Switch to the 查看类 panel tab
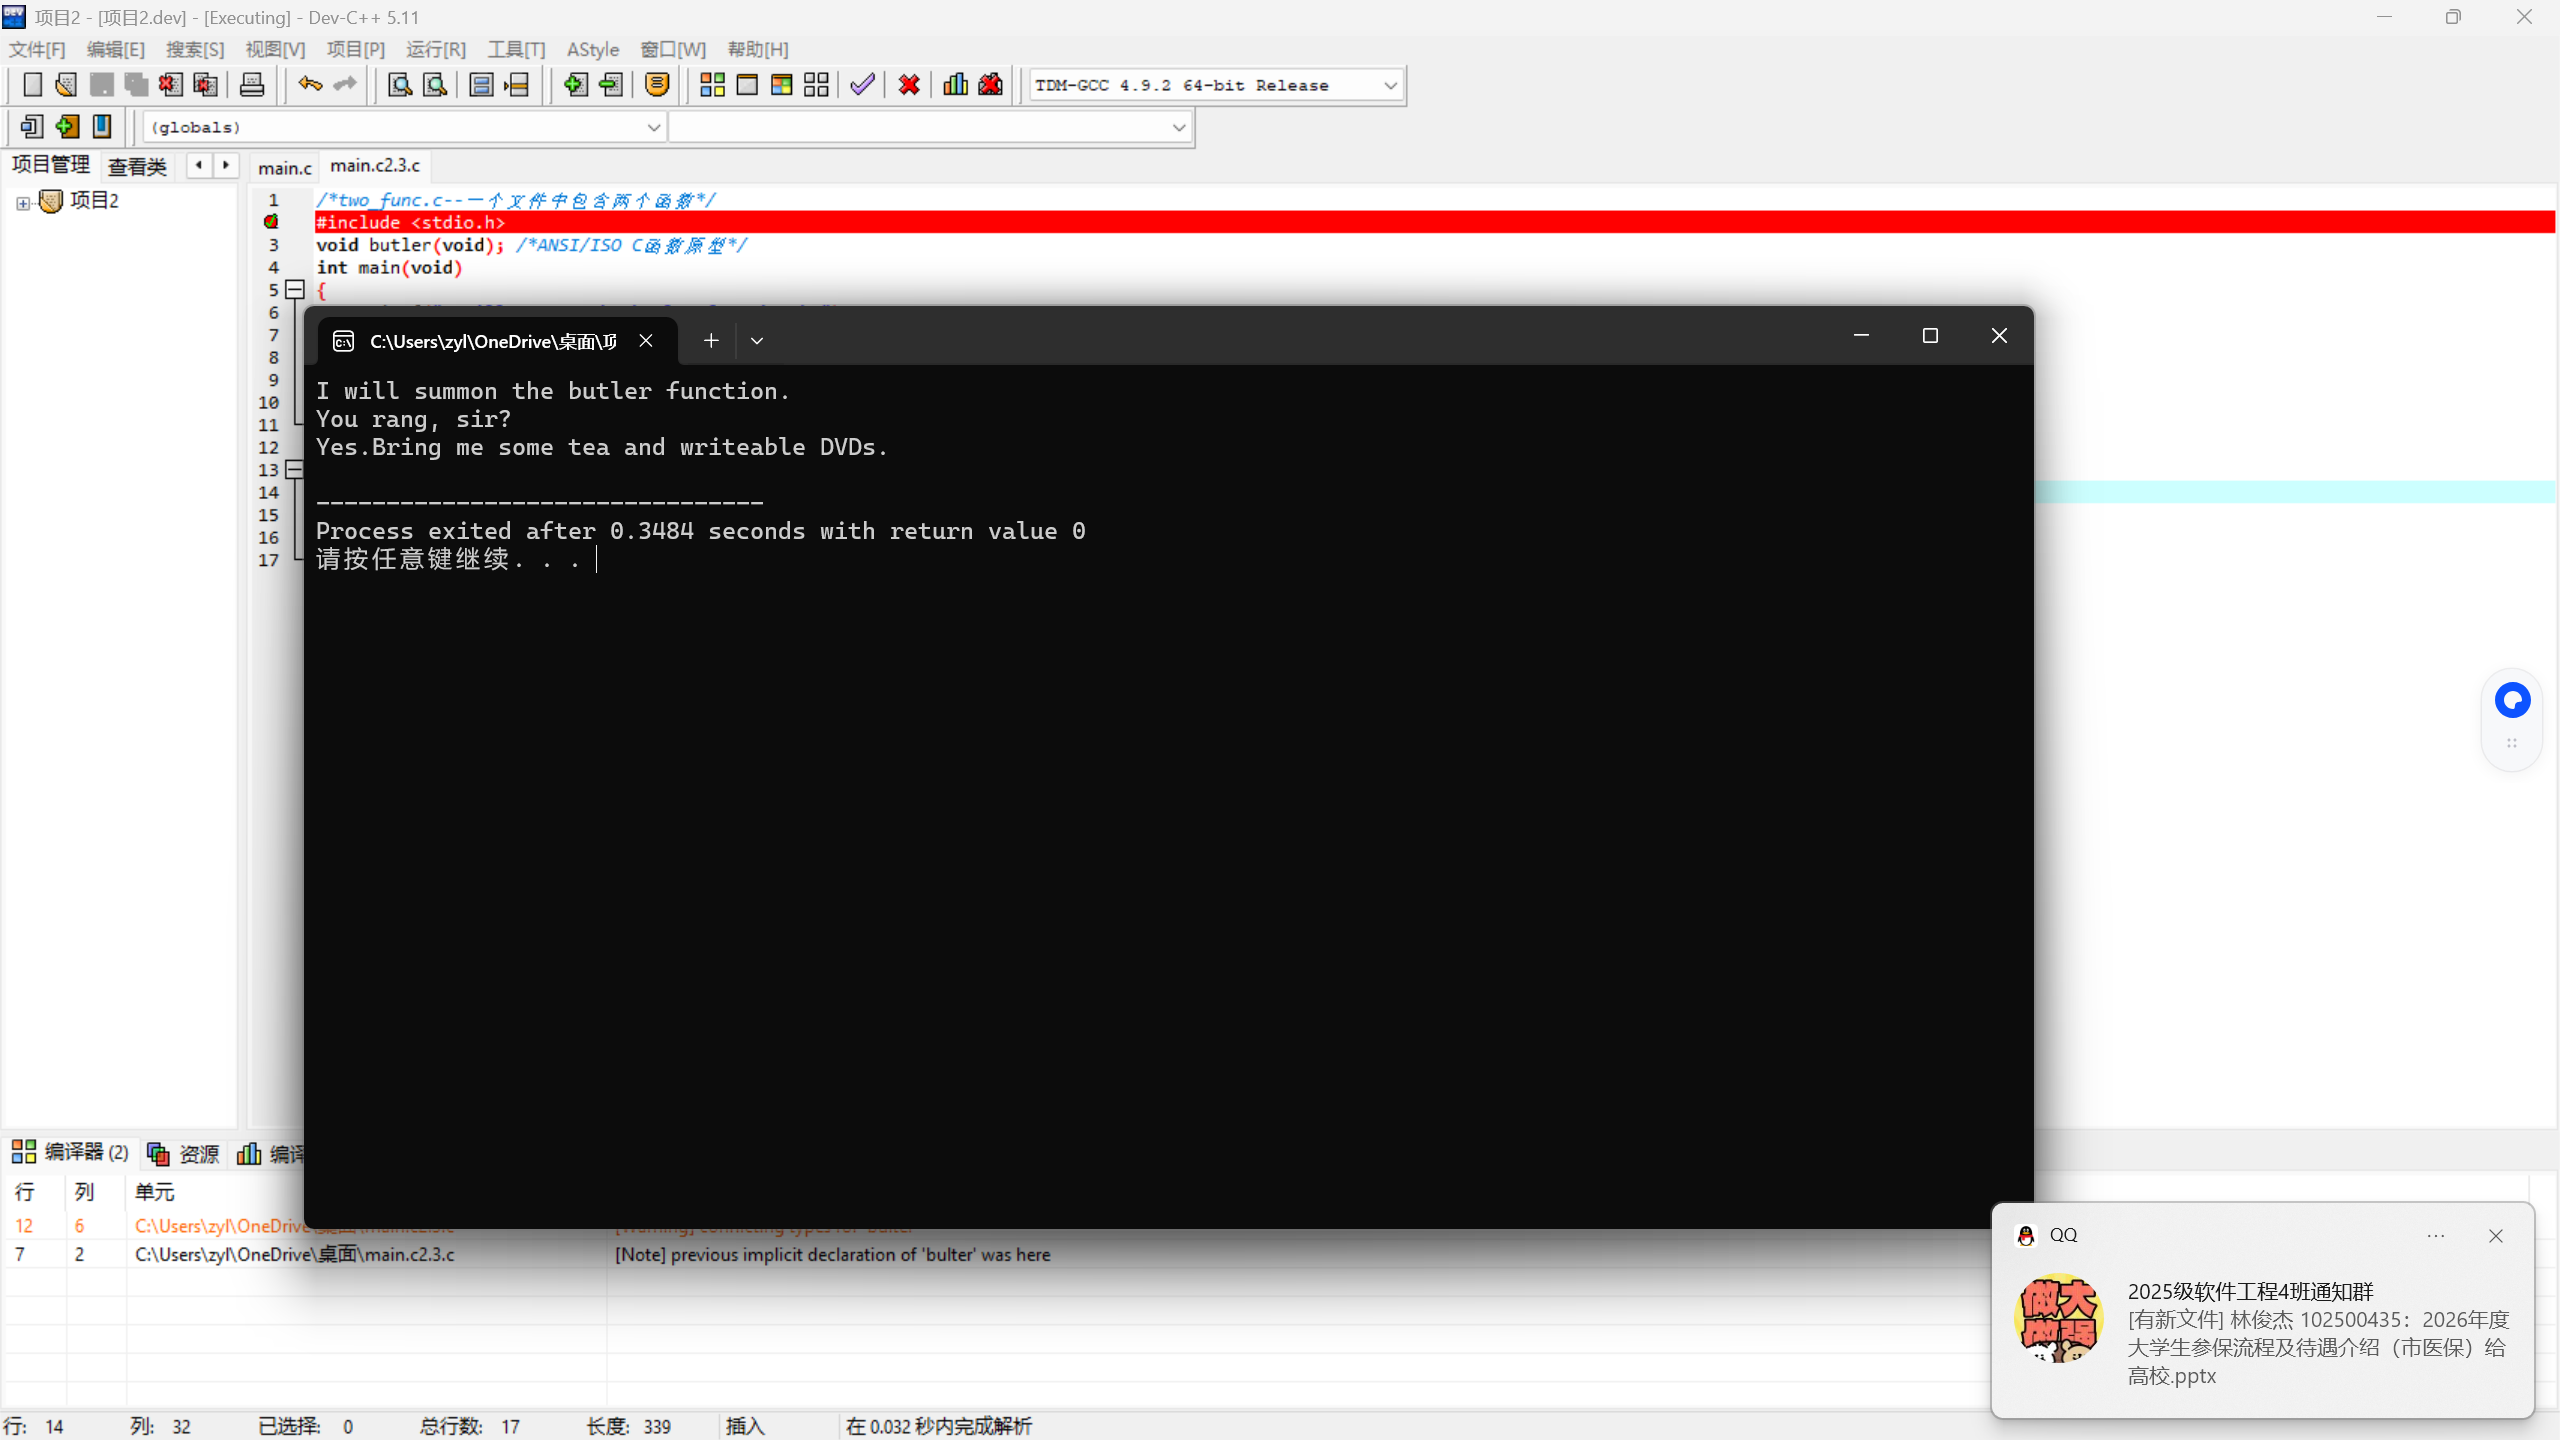2560x1440 pixels. (137, 167)
